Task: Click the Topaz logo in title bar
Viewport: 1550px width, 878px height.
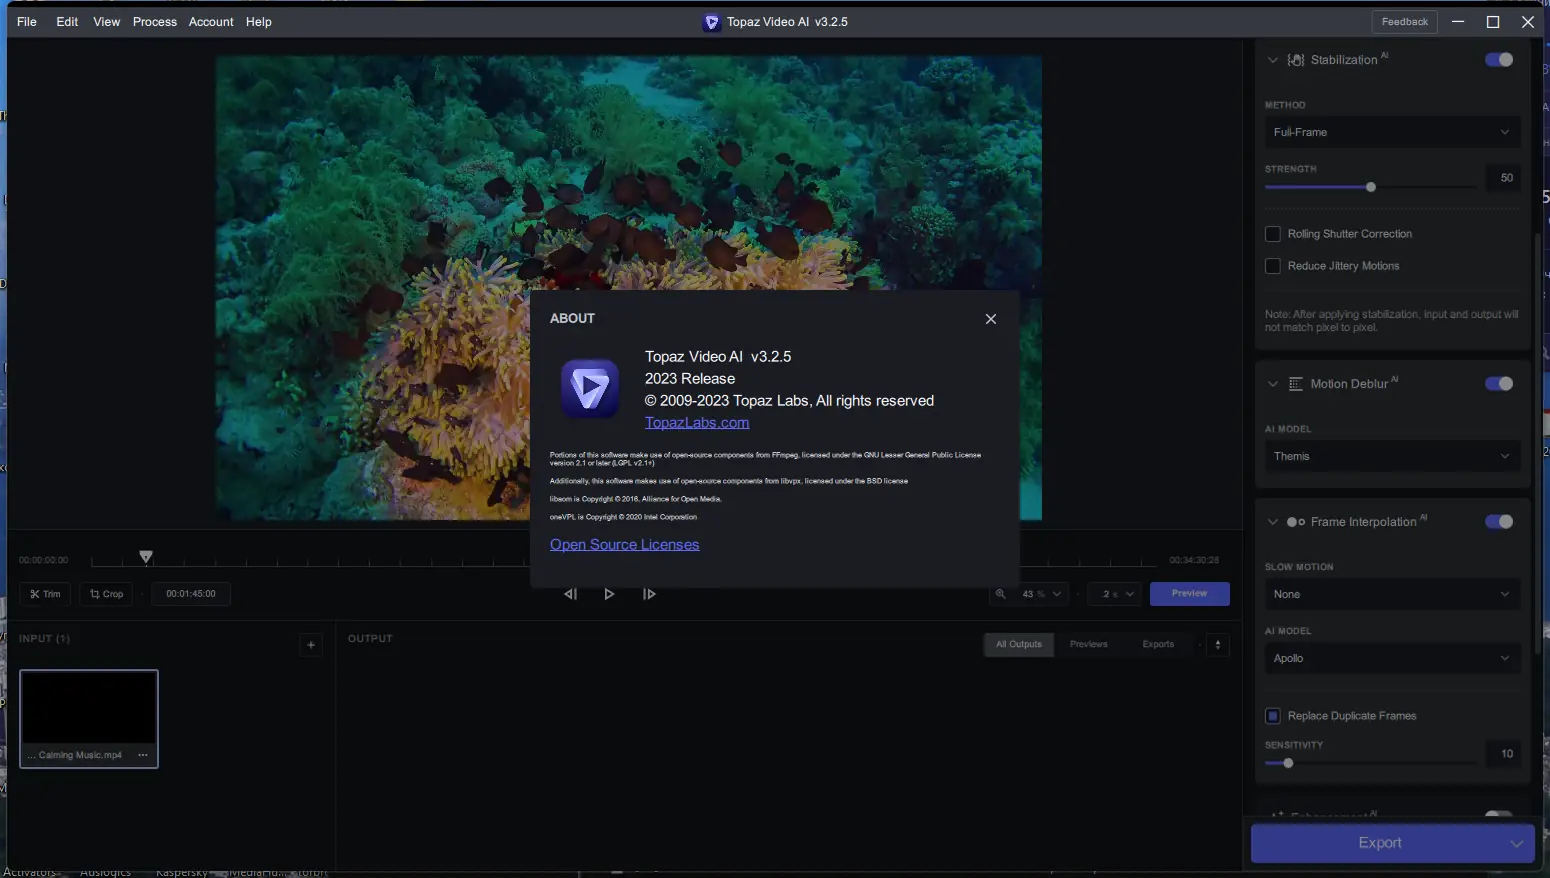Action: [x=711, y=22]
